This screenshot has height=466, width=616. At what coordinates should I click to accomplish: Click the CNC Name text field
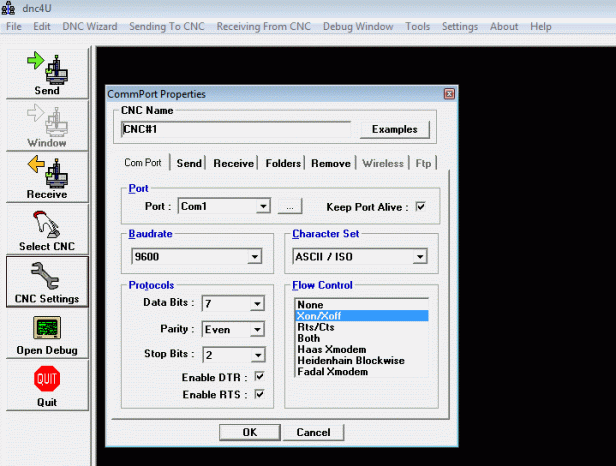[x=235, y=129]
